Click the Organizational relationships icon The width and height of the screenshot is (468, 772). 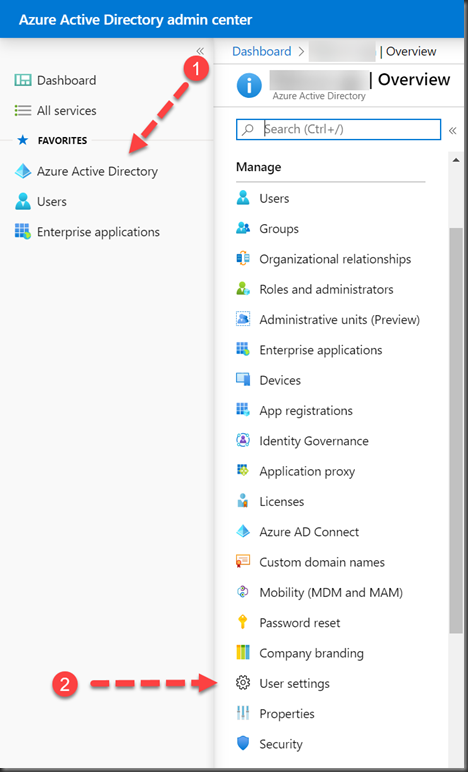(243, 259)
